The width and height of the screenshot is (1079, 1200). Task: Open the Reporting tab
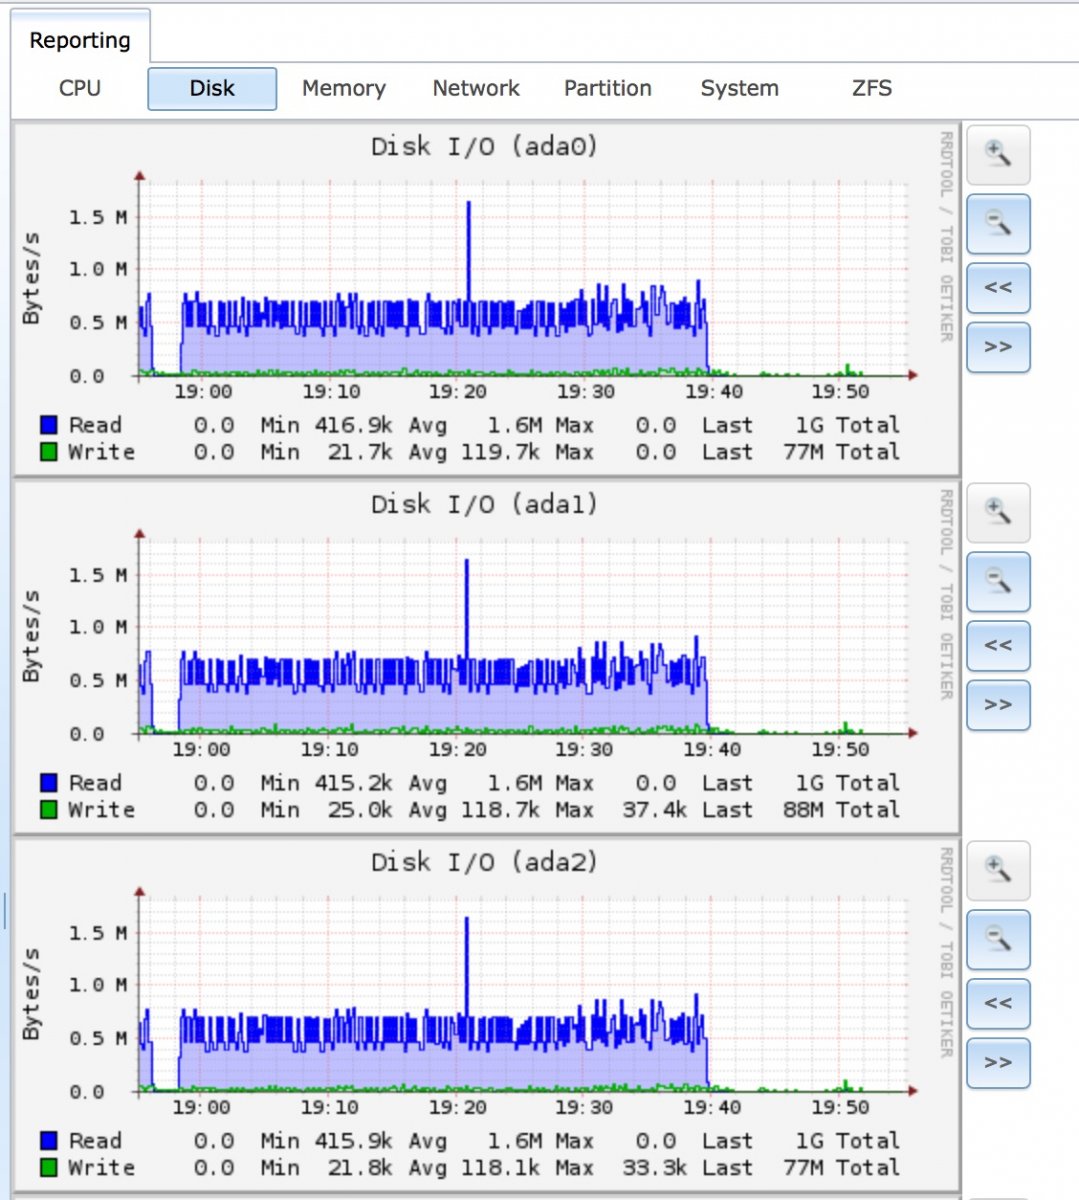[x=80, y=40]
